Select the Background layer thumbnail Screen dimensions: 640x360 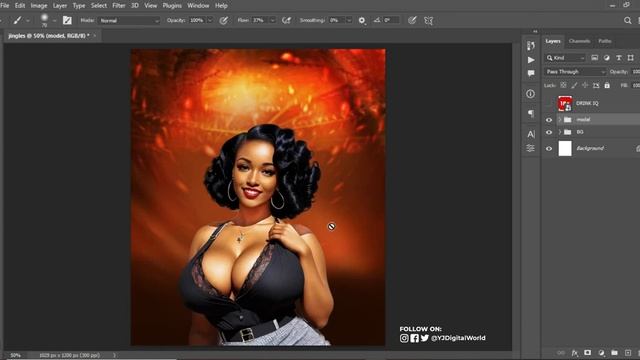tap(565, 149)
